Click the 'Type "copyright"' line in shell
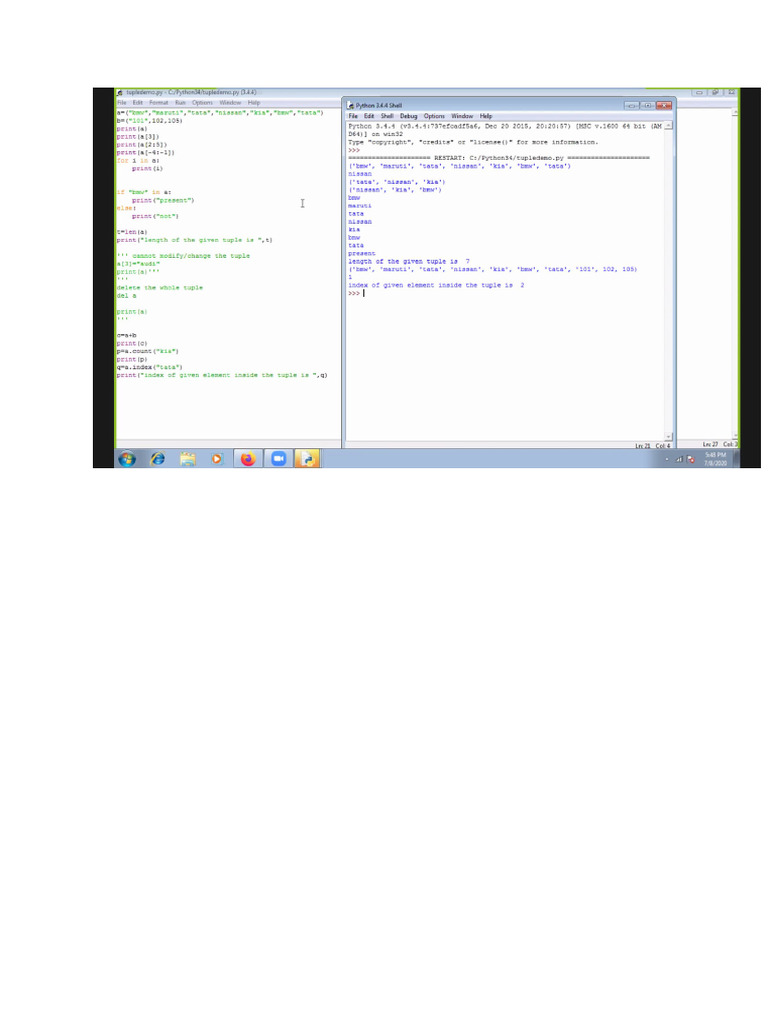Image resolution: width=768 pixels, height=1024 pixels. [473, 142]
